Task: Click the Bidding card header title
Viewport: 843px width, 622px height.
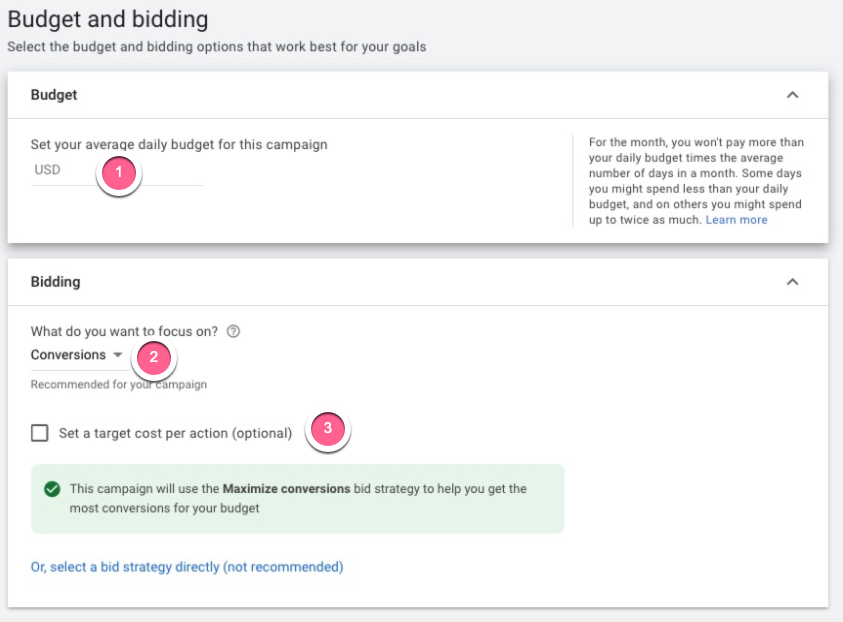Action: [x=55, y=282]
